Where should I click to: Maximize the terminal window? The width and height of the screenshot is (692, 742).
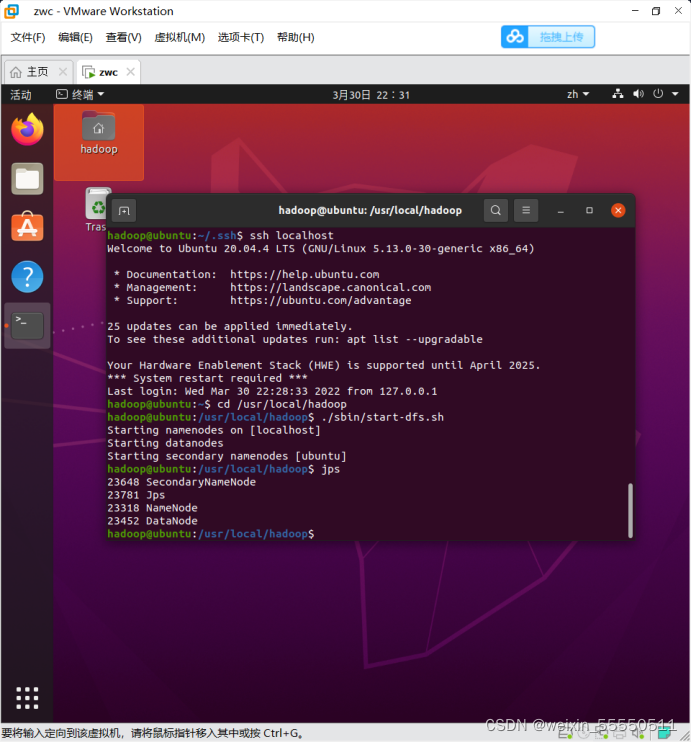click(589, 210)
